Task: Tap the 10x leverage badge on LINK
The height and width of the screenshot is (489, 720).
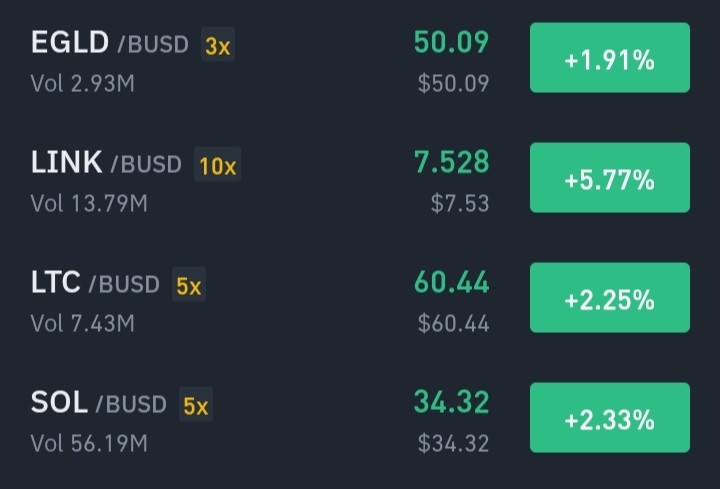Action: tap(218, 164)
